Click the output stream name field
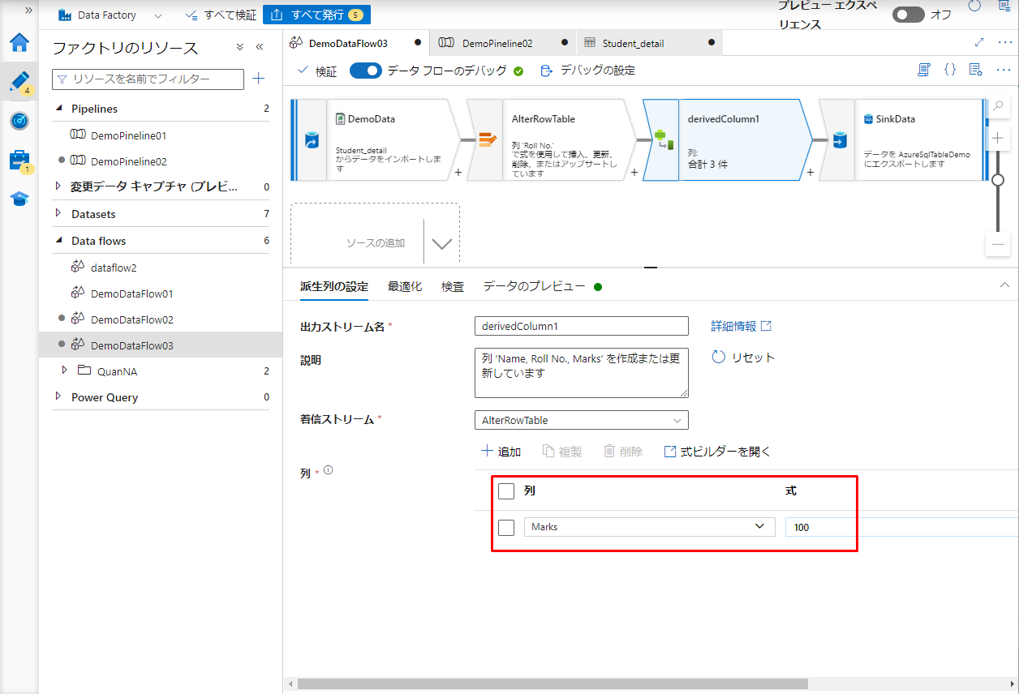 pyautogui.click(x=582, y=326)
